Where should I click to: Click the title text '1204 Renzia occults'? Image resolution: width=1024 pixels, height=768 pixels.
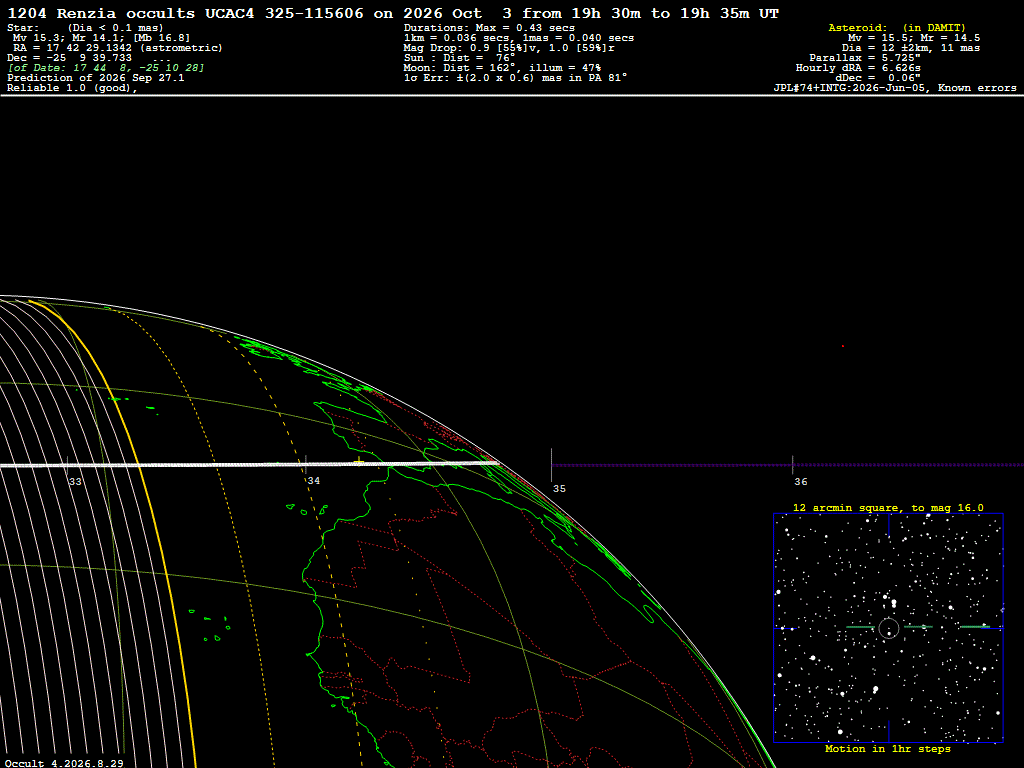pyautogui.click(x=101, y=13)
